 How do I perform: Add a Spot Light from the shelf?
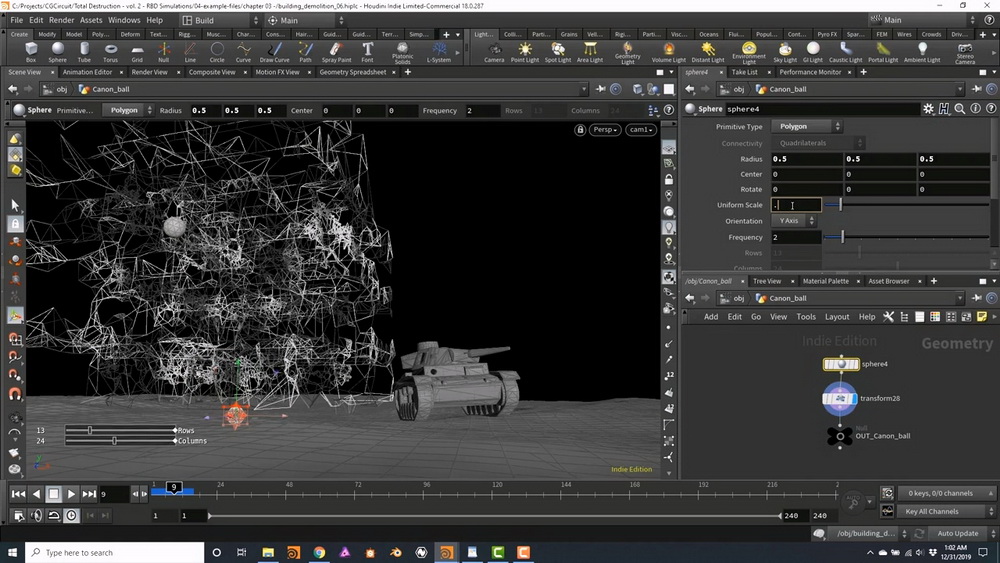tap(558, 52)
